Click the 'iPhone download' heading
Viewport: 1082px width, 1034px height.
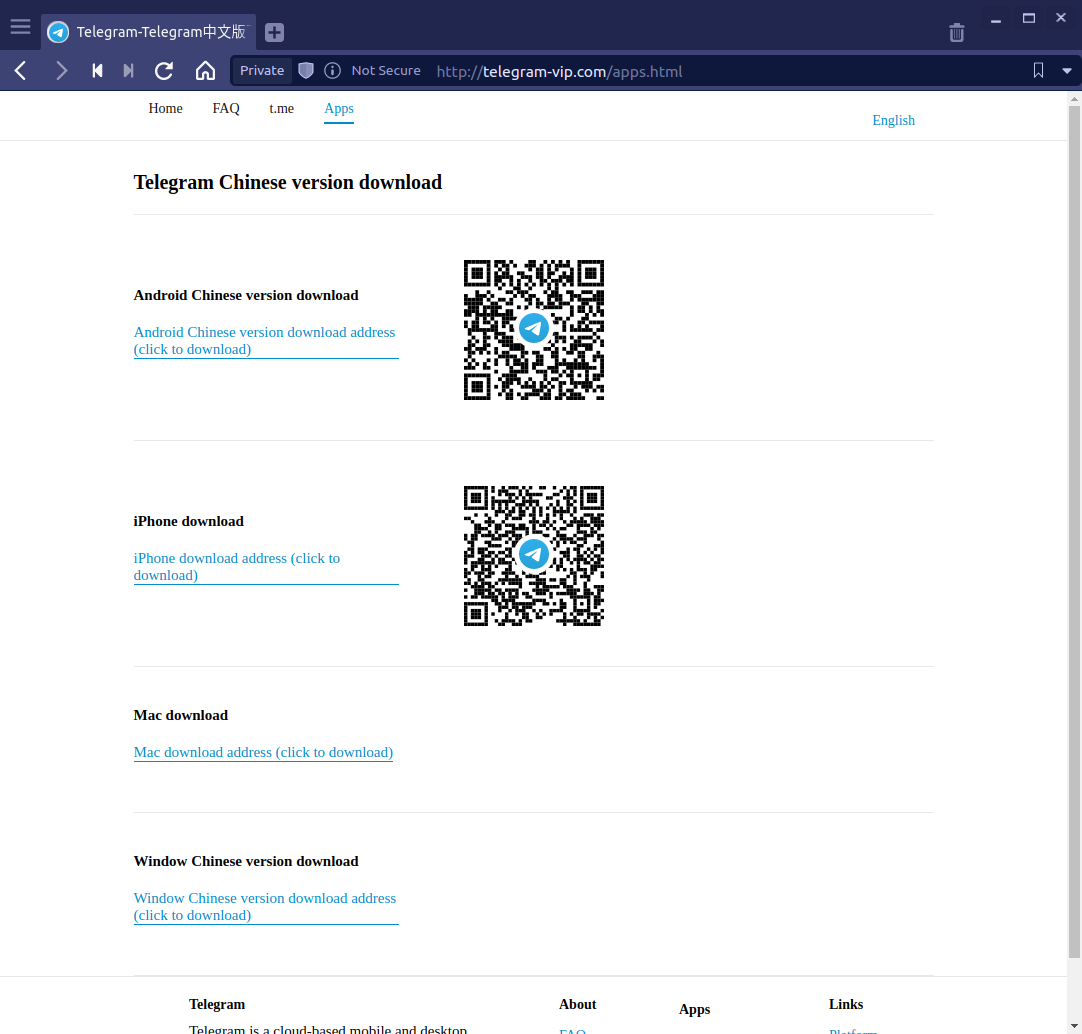tap(188, 521)
